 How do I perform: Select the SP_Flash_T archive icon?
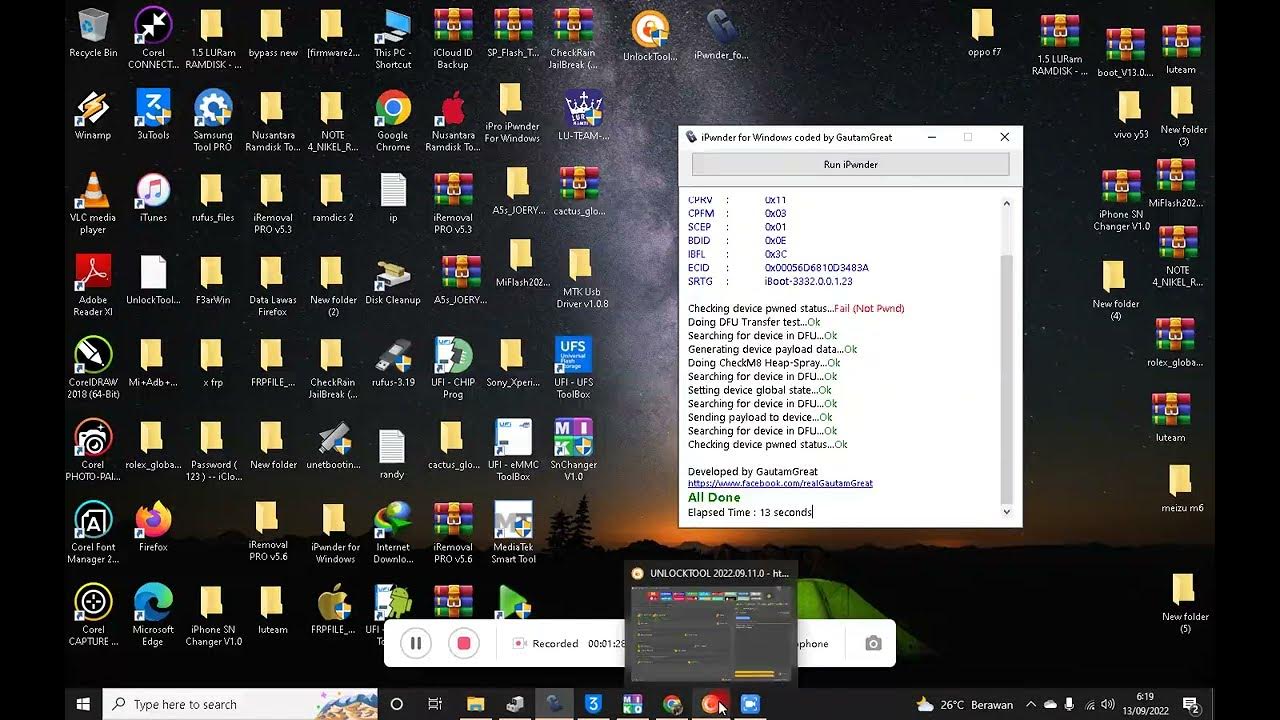point(513,33)
